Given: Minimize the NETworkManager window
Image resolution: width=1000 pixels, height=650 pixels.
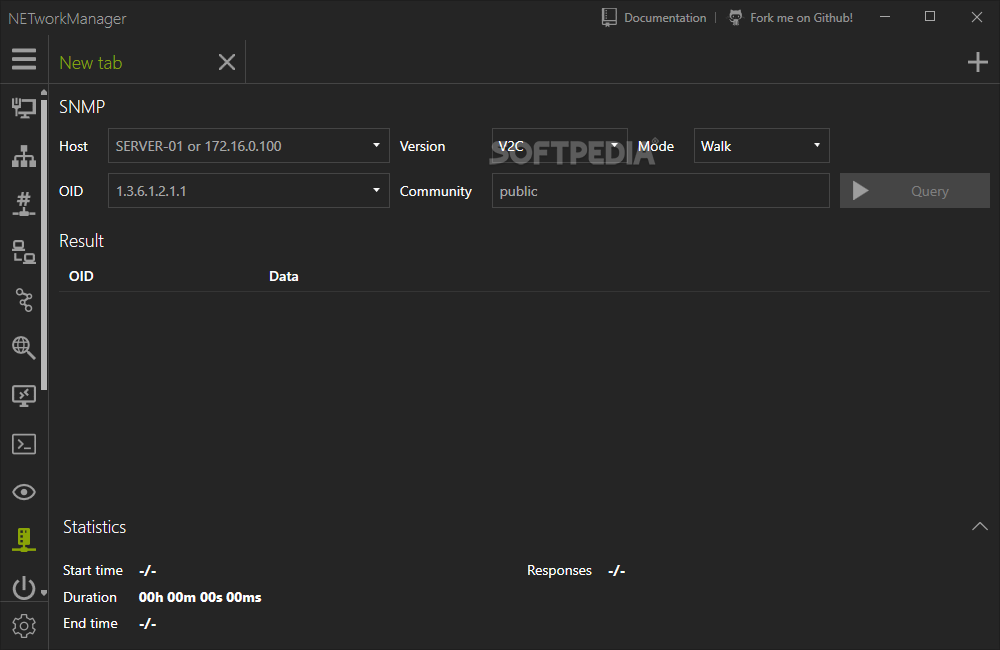Looking at the screenshot, I should [x=885, y=17].
